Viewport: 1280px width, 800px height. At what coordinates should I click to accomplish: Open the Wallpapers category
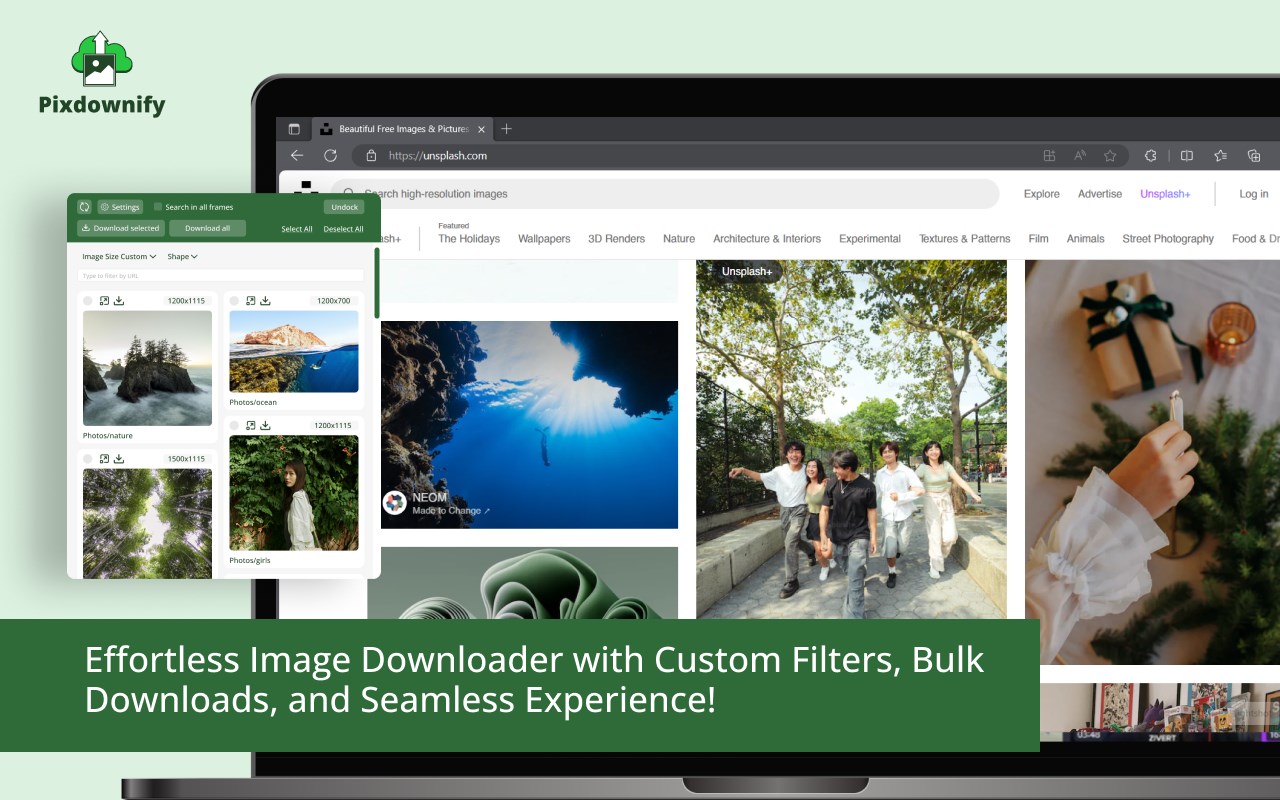coord(544,239)
